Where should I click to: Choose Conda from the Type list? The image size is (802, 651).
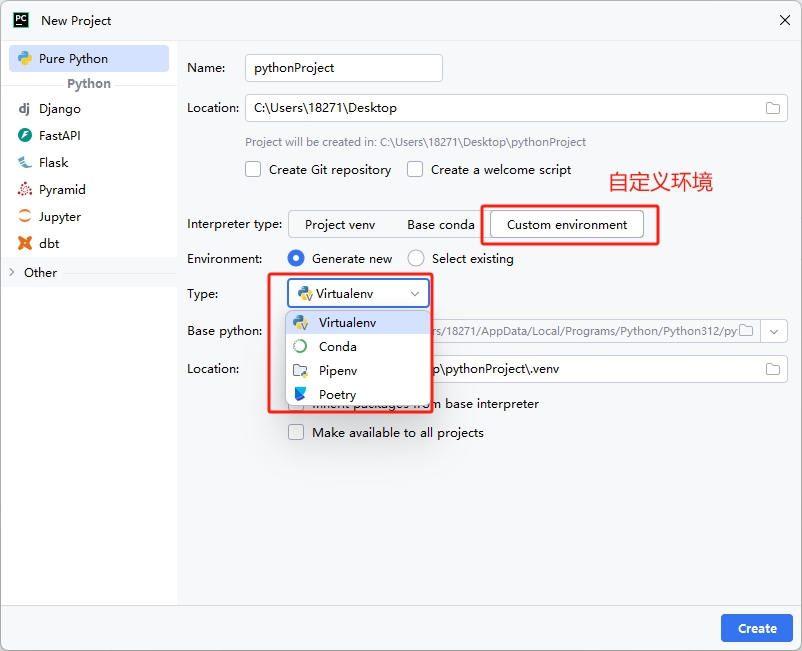pos(337,347)
